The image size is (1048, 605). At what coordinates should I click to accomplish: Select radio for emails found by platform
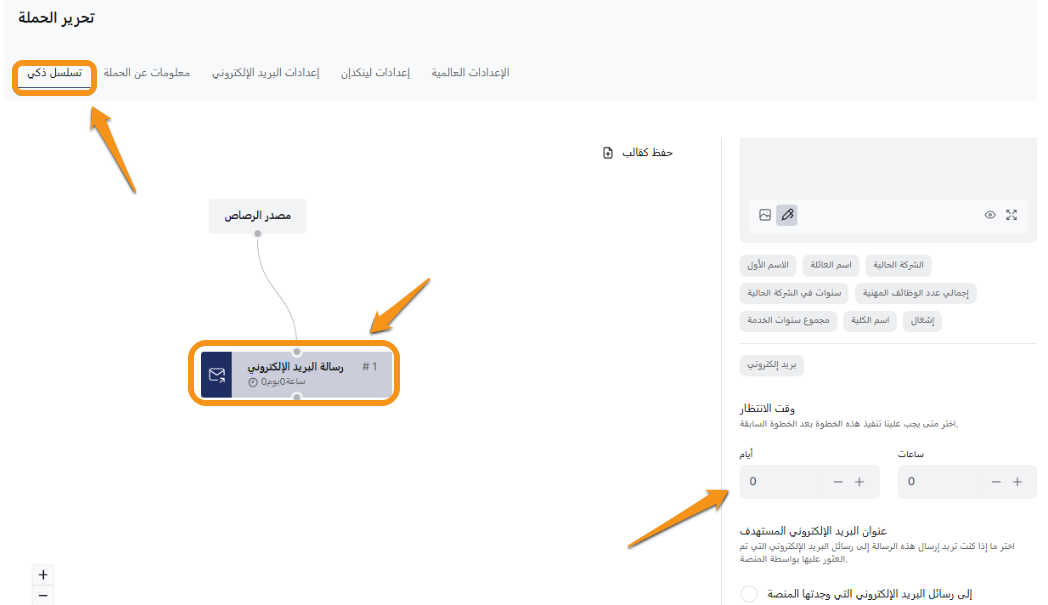coord(748,594)
